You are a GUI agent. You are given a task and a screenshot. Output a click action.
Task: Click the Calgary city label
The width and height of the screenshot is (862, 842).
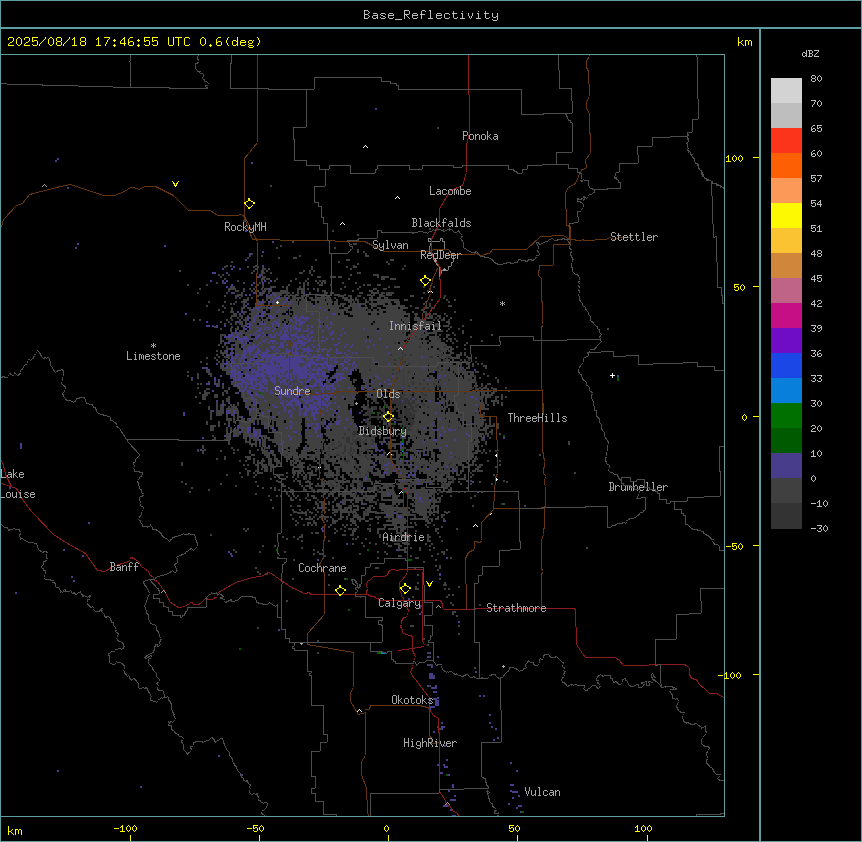(x=400, y=603)
